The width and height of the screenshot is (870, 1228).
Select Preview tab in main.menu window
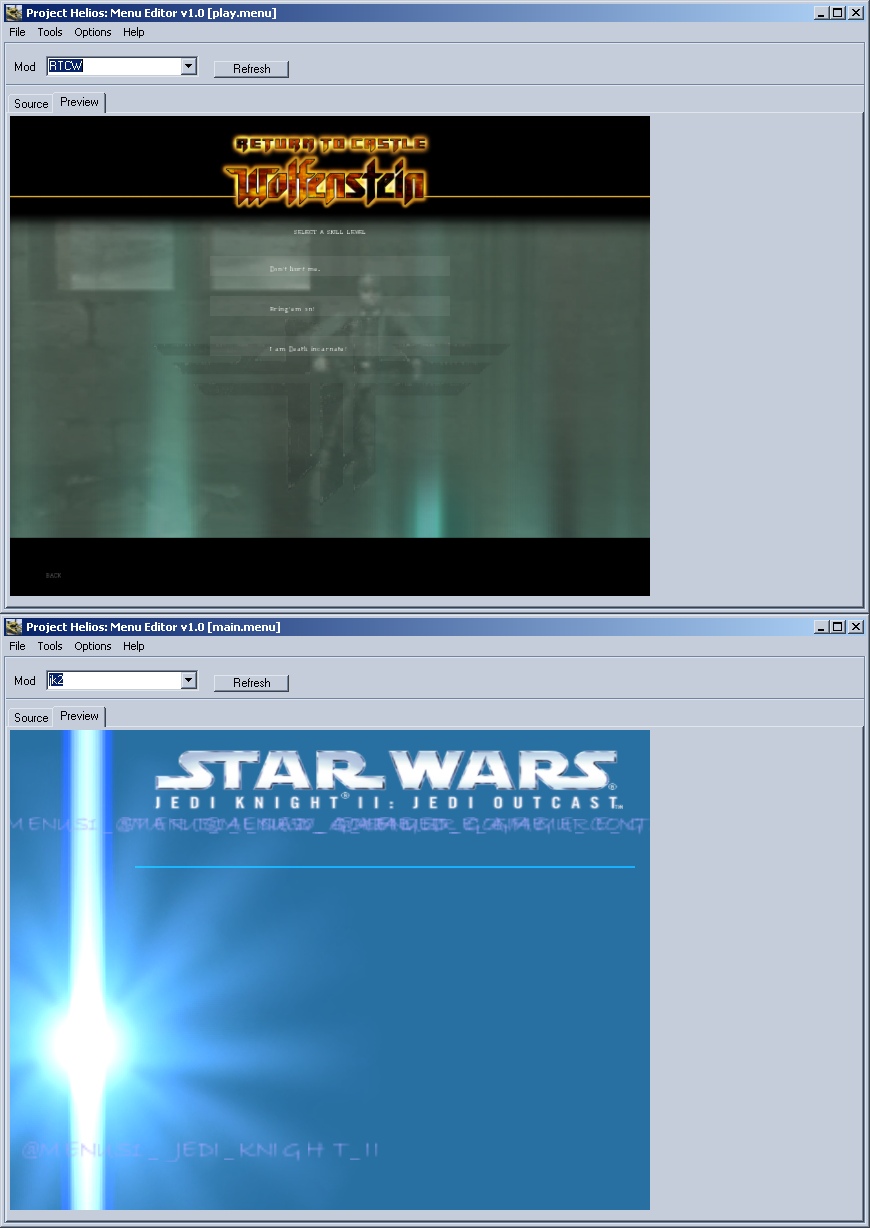tap(79, 716)
